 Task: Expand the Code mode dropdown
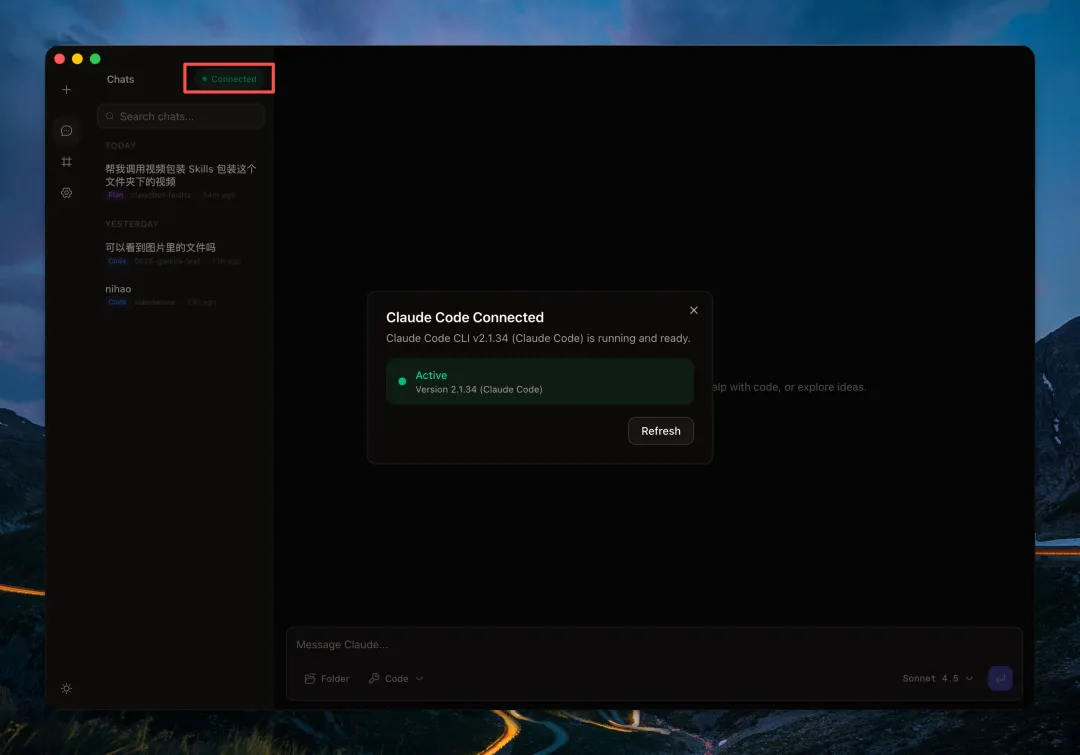coord(396,678)
